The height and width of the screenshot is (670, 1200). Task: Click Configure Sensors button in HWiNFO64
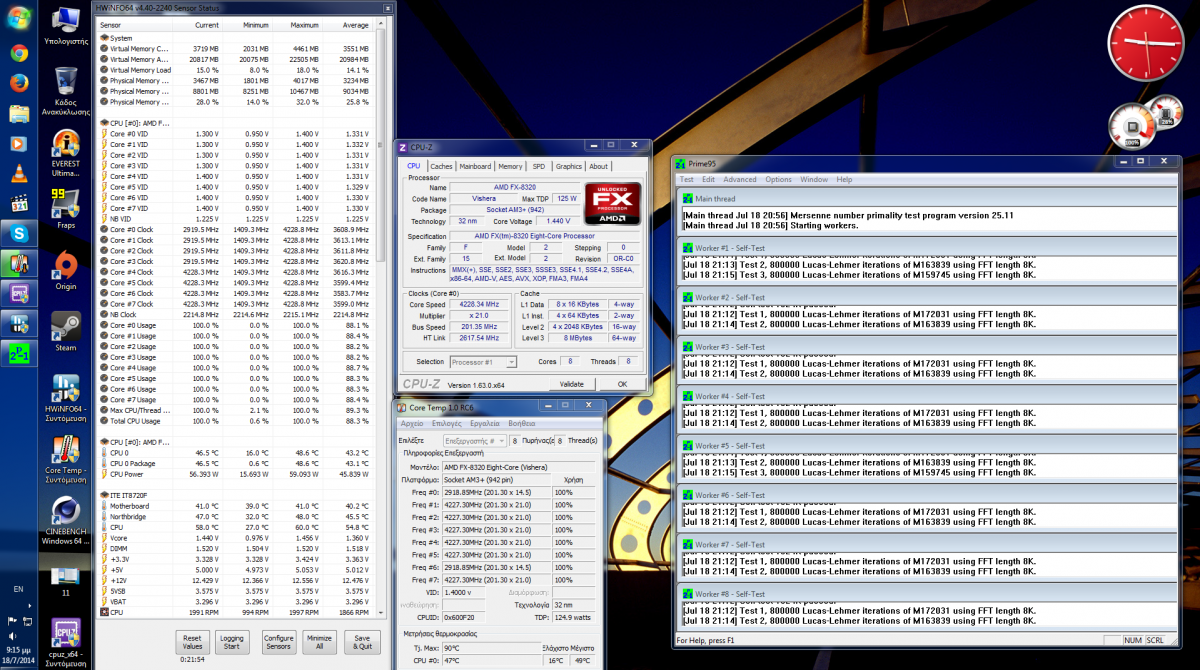coord(279,642)
